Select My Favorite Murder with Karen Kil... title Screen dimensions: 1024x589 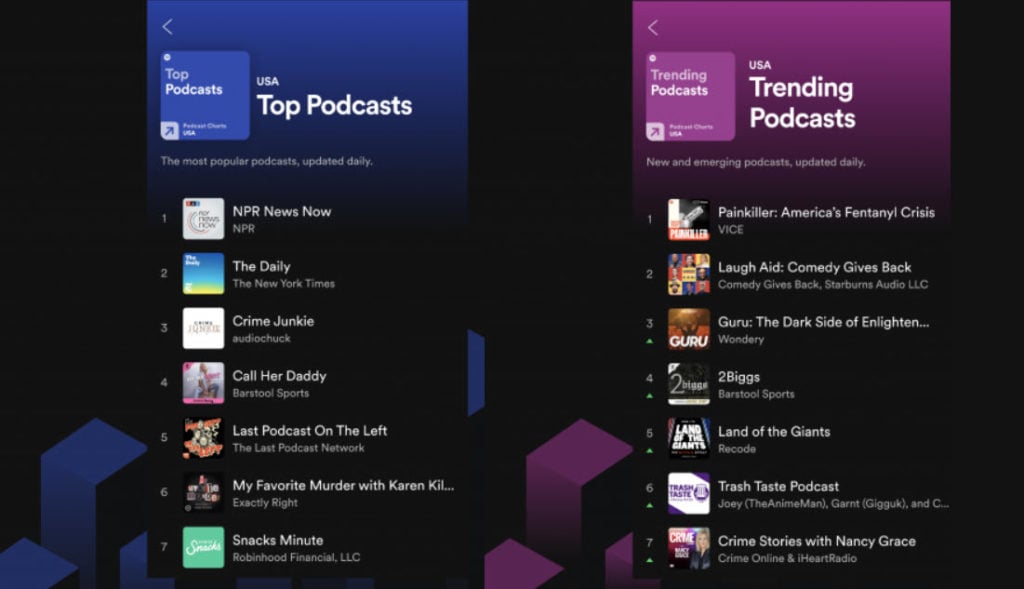(x=344, y=486)
